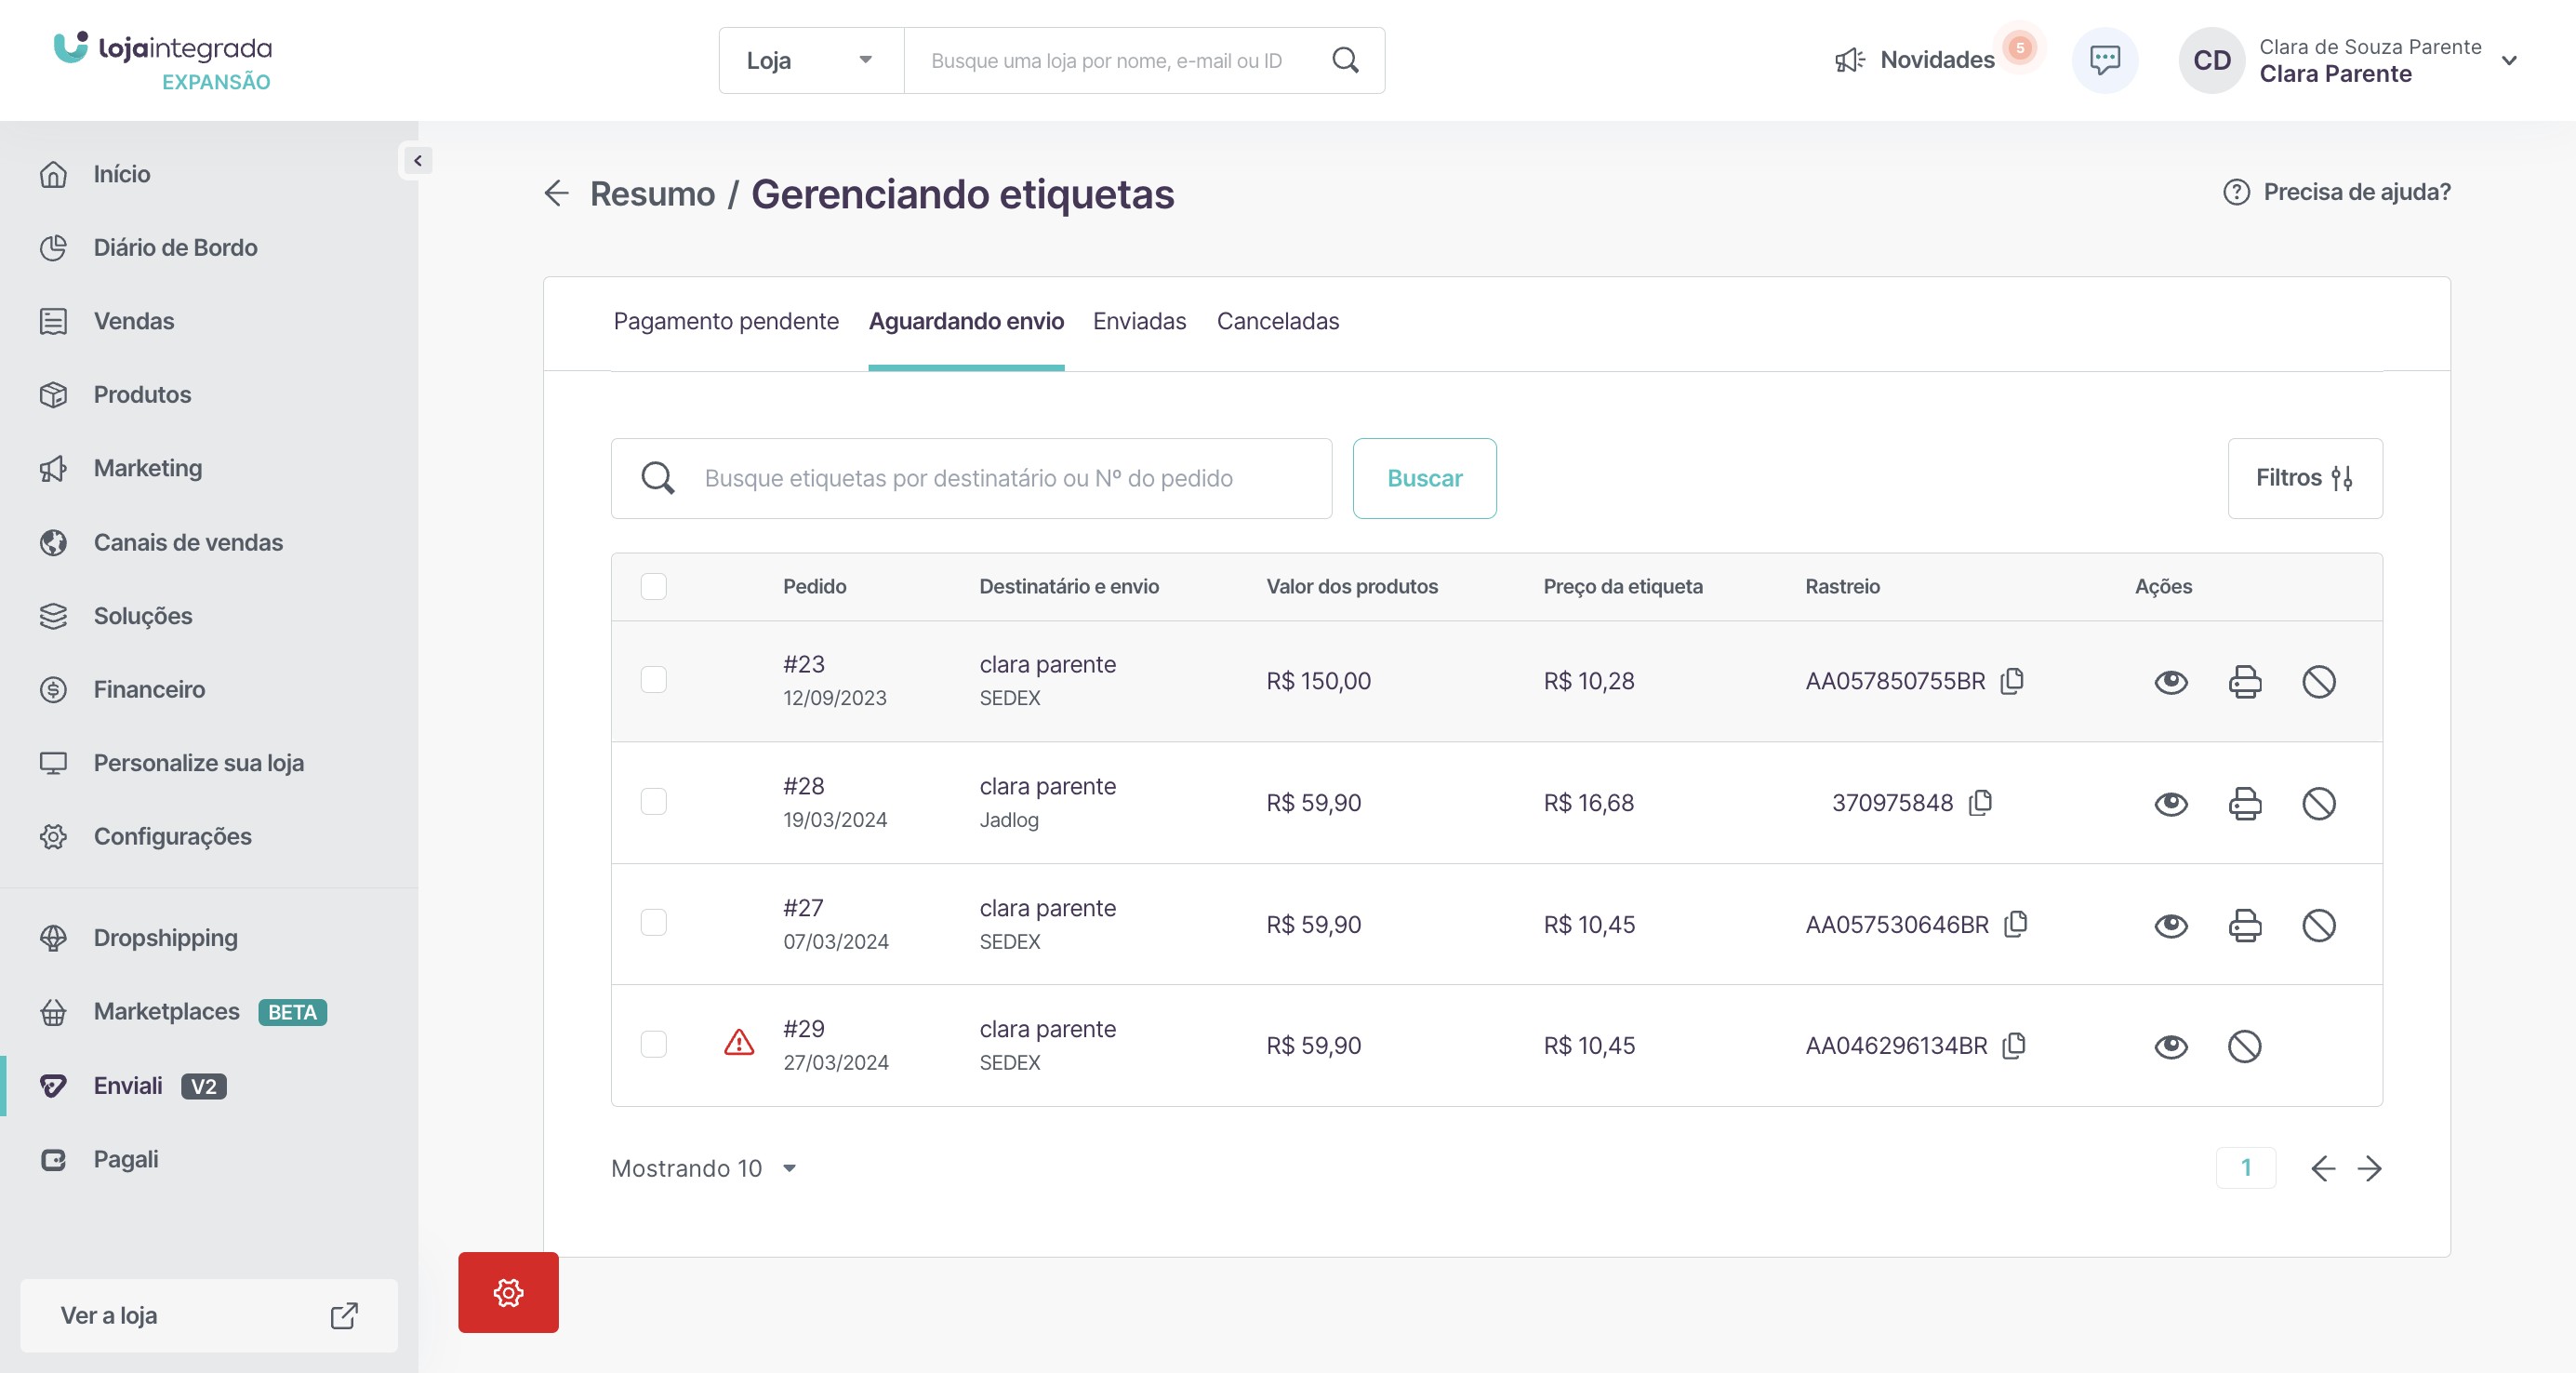This screenshot has height=1373, width=2576.
Task: Expand the Mostrando 10 page size dropdown
Action: click(703, 1168)
